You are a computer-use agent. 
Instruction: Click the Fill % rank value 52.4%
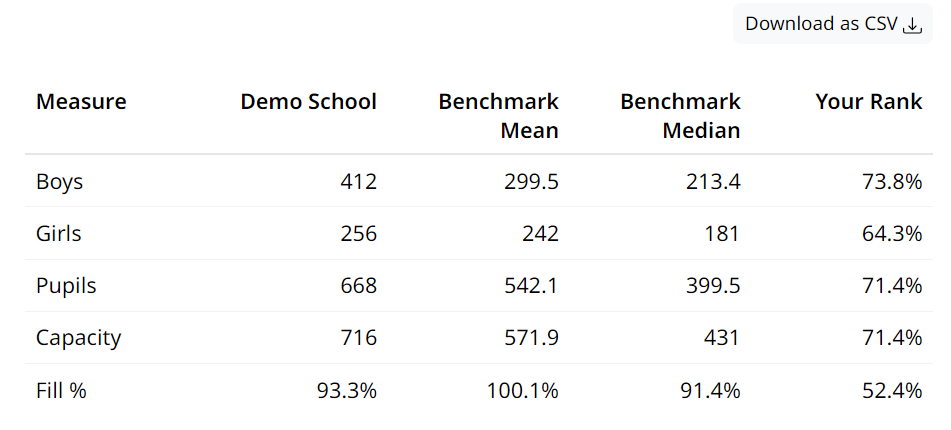892,390
